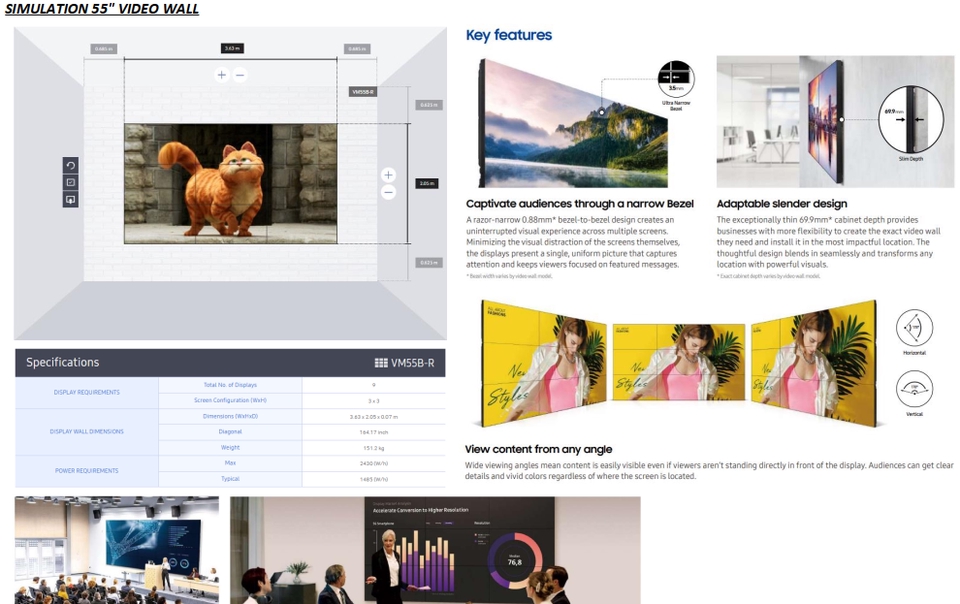Select the 2.05 m wall height label
Viewport: 960px width, 604px height.
tap(427, 184)
